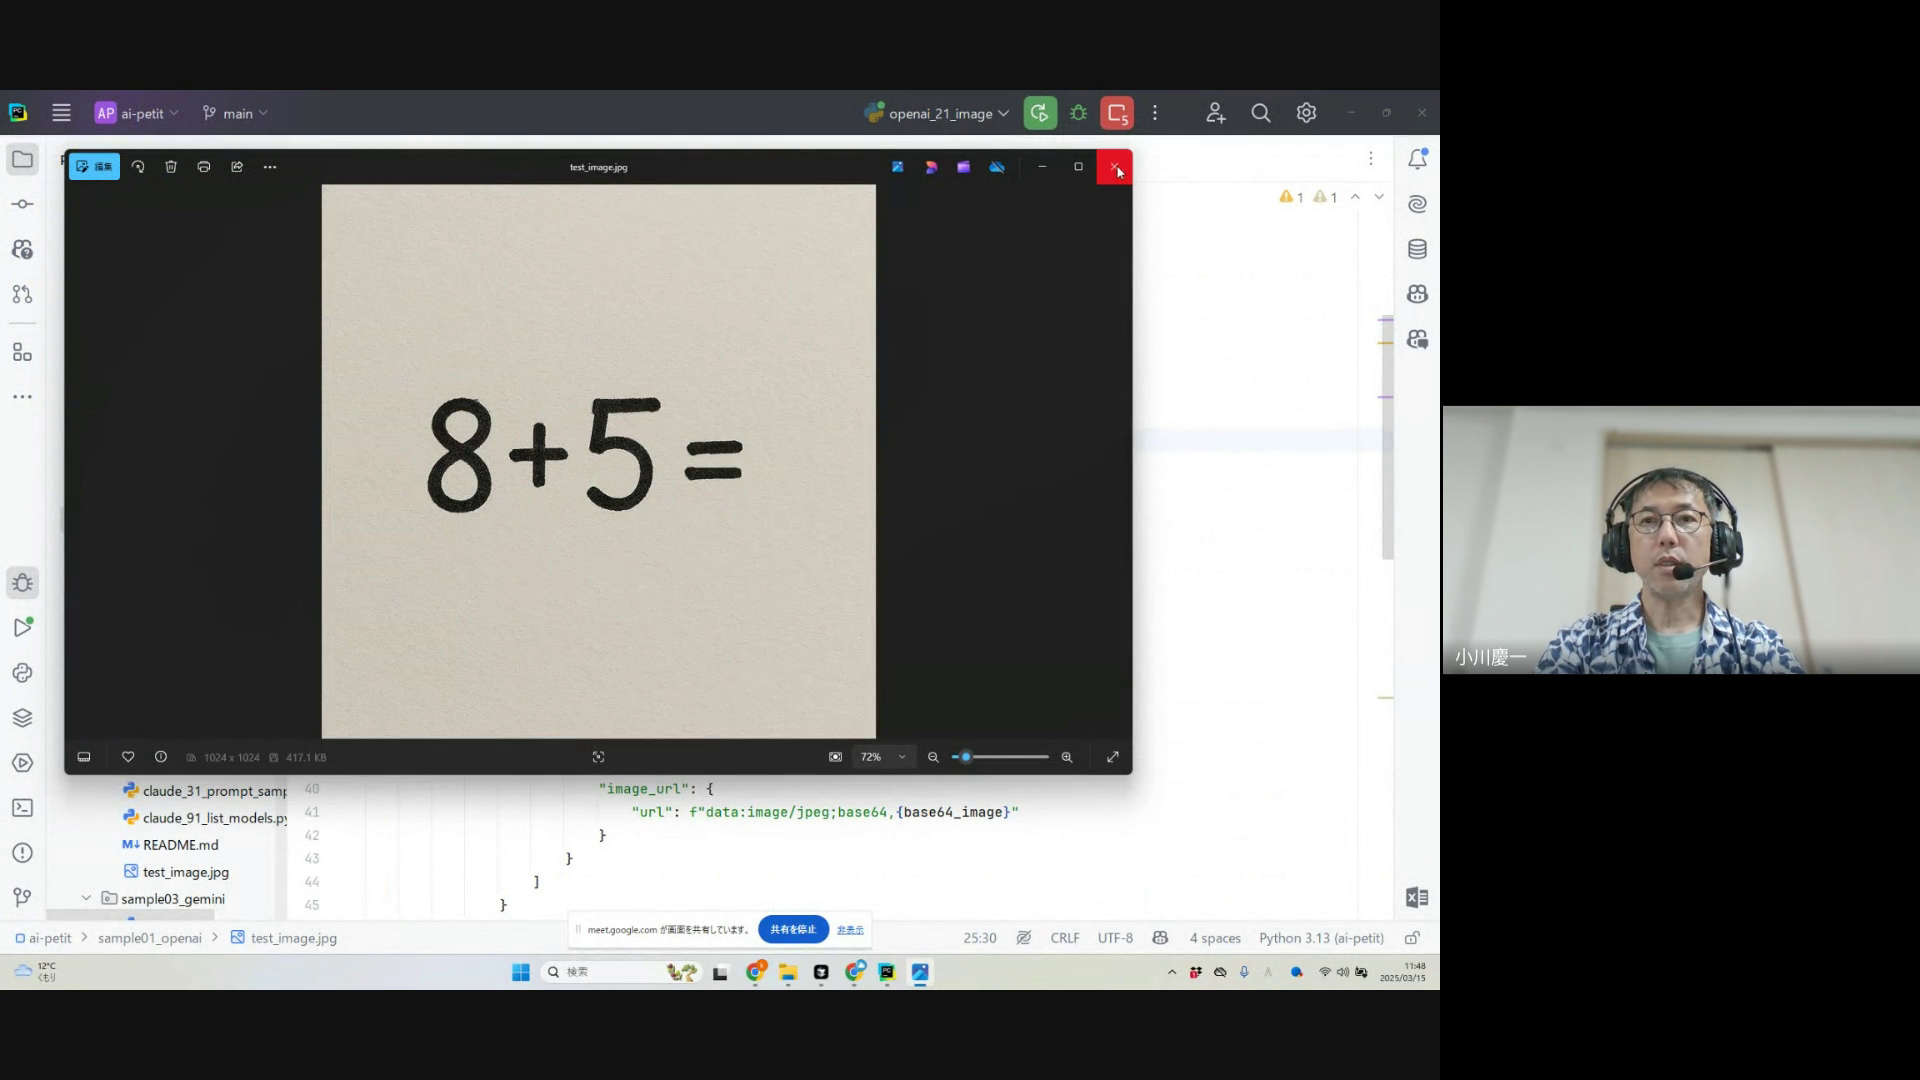Viewport: 1920px width, 1080px height.
Task: Delete the image with the trash icon
Action: (x=171, y=167)
